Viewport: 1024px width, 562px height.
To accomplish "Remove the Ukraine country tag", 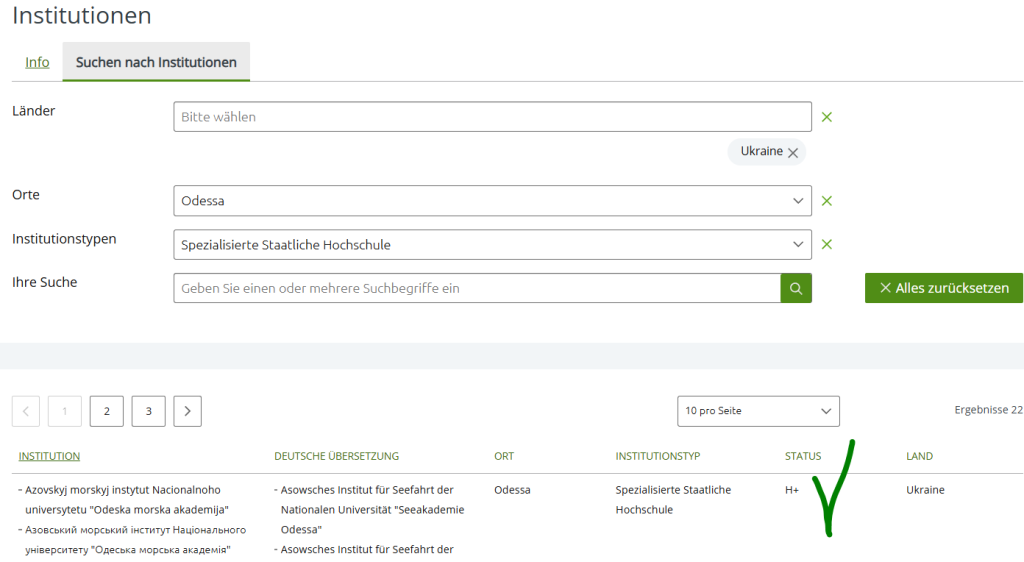I will pyautogui.click(x=793, y=153).
